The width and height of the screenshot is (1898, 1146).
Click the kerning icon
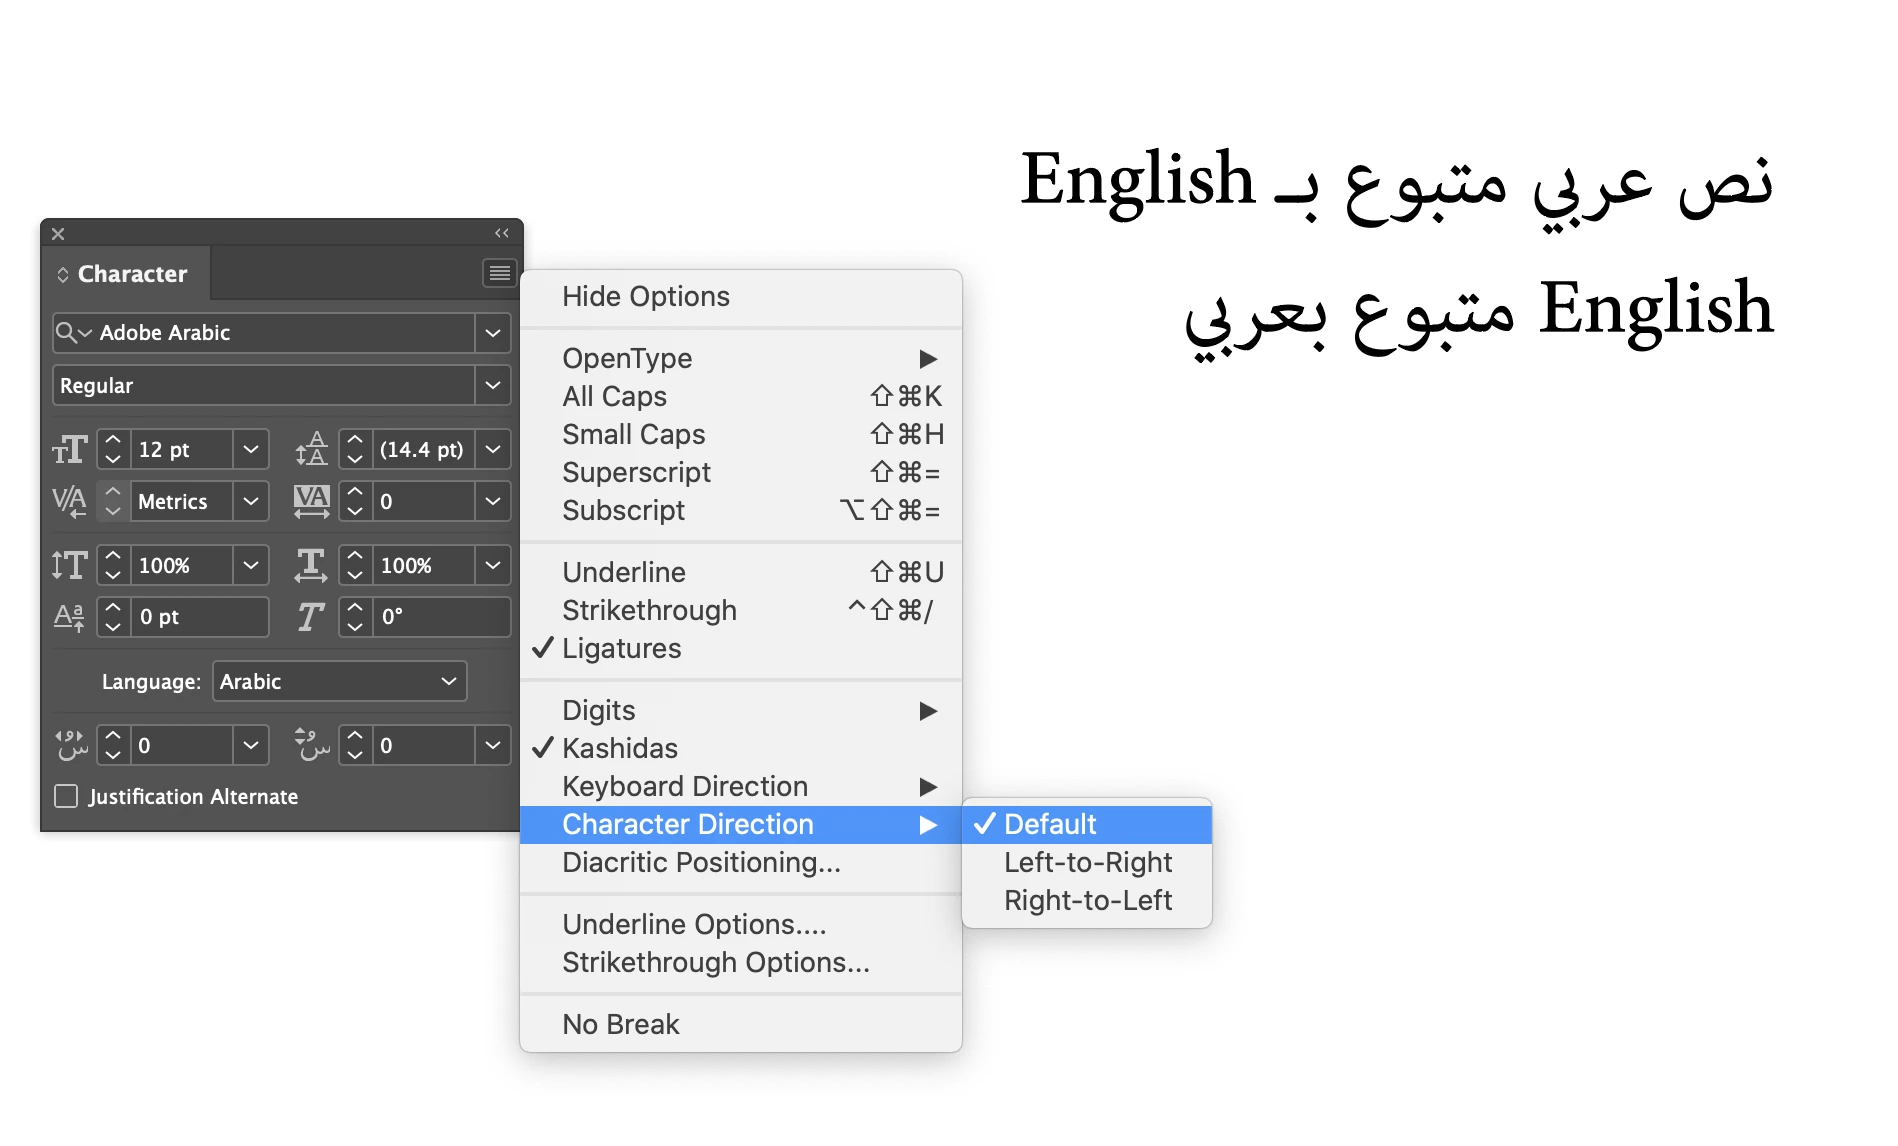pyautogui.click(x=69, y=501)
